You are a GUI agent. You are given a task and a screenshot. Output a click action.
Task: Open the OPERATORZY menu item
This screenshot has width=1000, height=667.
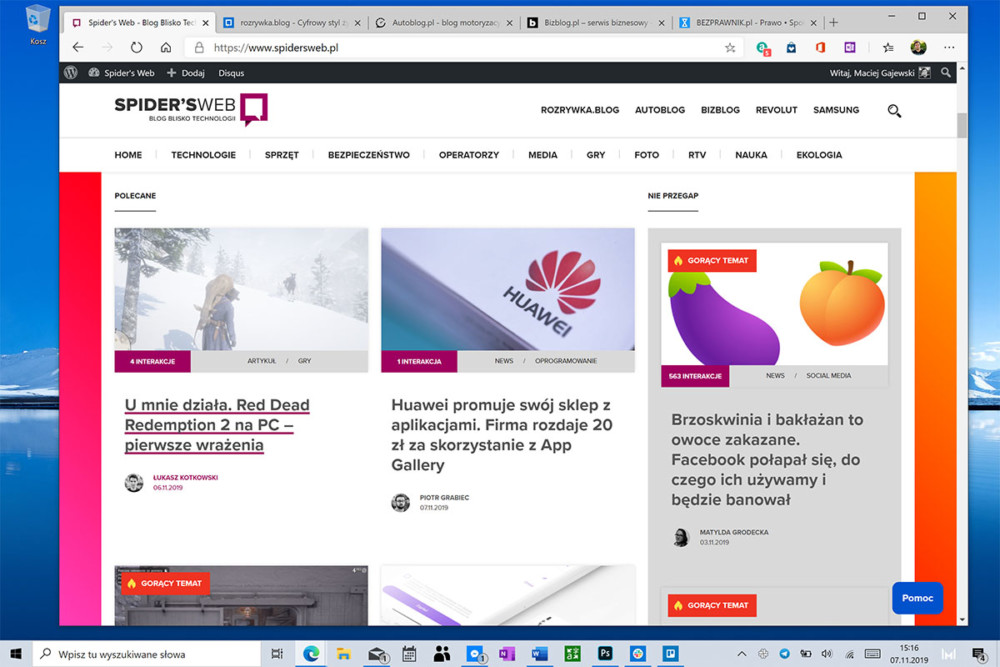pos(469,155)
